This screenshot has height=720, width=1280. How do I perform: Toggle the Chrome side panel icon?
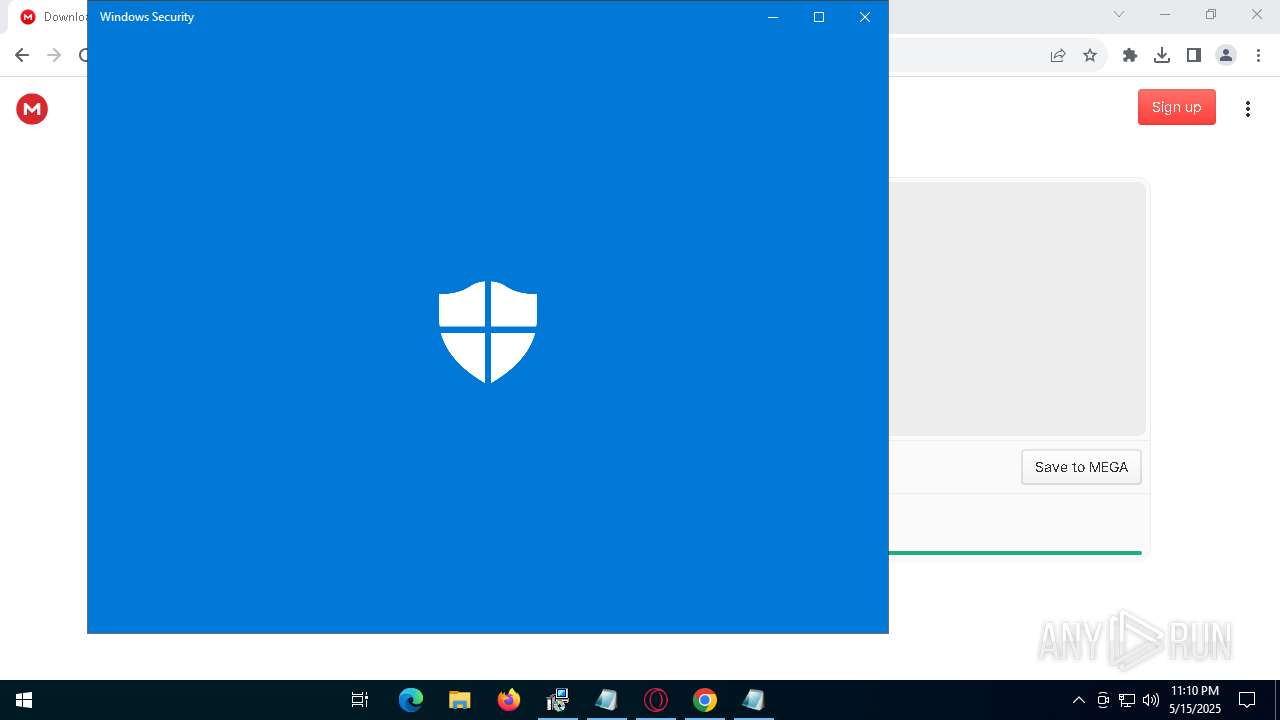(1194, 55)
